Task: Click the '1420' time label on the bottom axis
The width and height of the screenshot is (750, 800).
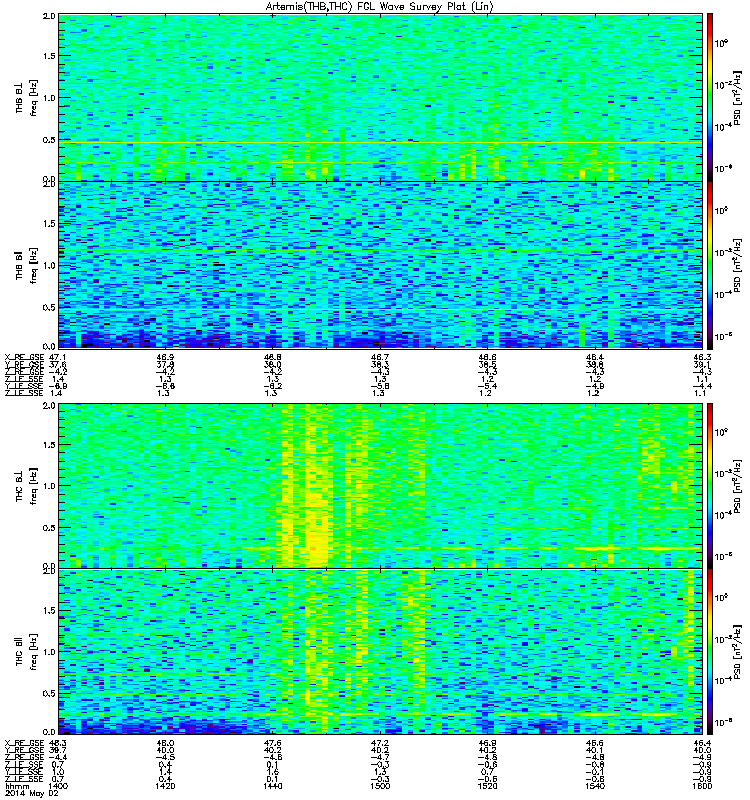Action: pos(165,786)
